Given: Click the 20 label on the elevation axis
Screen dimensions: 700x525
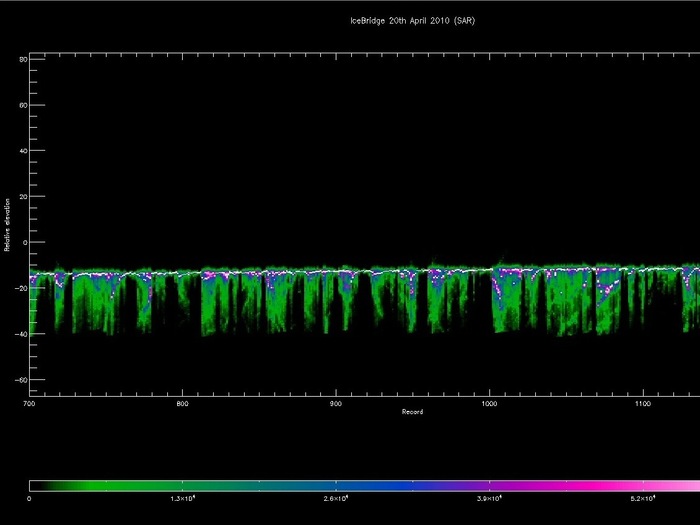Looking at the screenshot, I should pyautogui.click(x=22, y=196).
